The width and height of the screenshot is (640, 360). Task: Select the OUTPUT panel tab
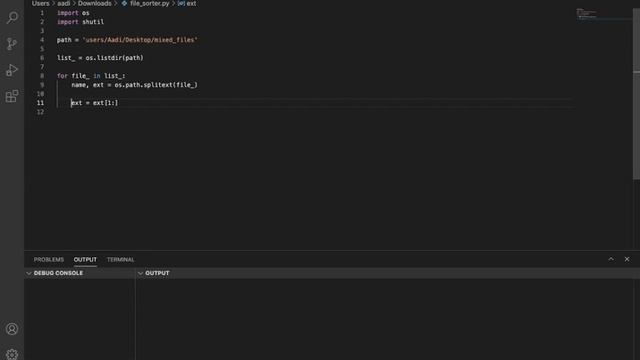pyautogui.click(x=85, y=260)
